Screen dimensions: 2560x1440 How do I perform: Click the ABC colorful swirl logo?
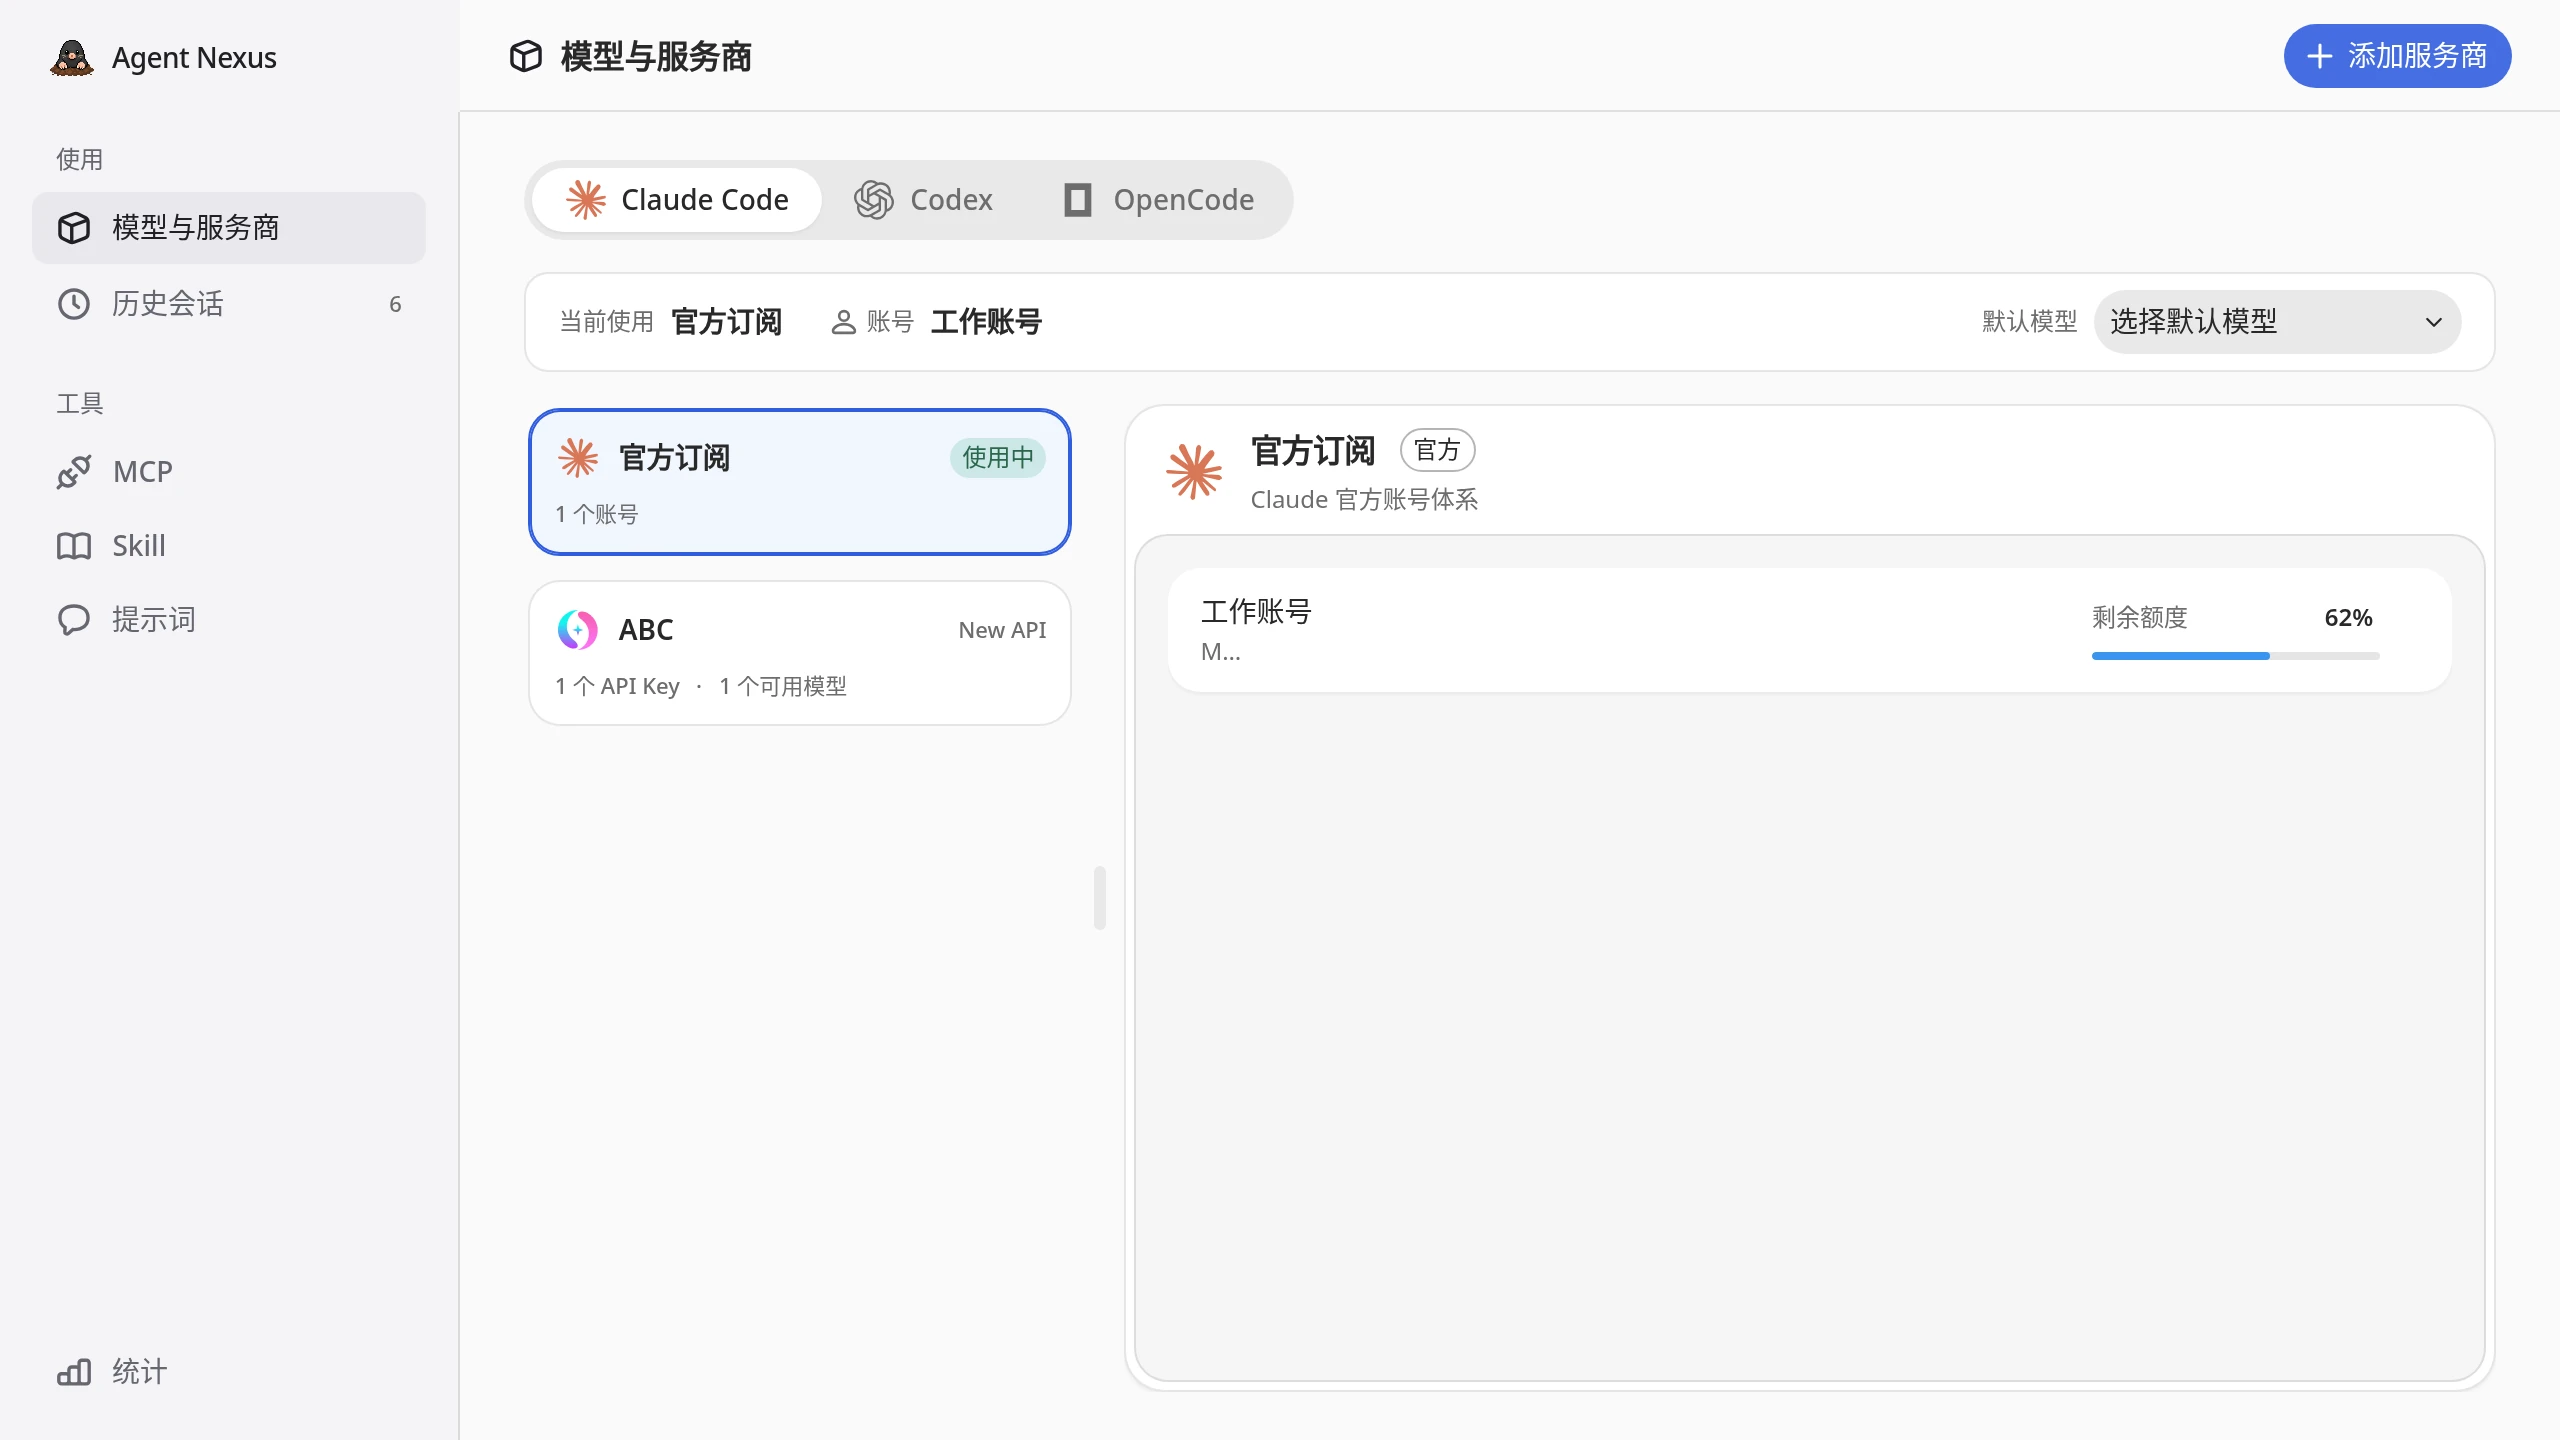pos(578,630)
